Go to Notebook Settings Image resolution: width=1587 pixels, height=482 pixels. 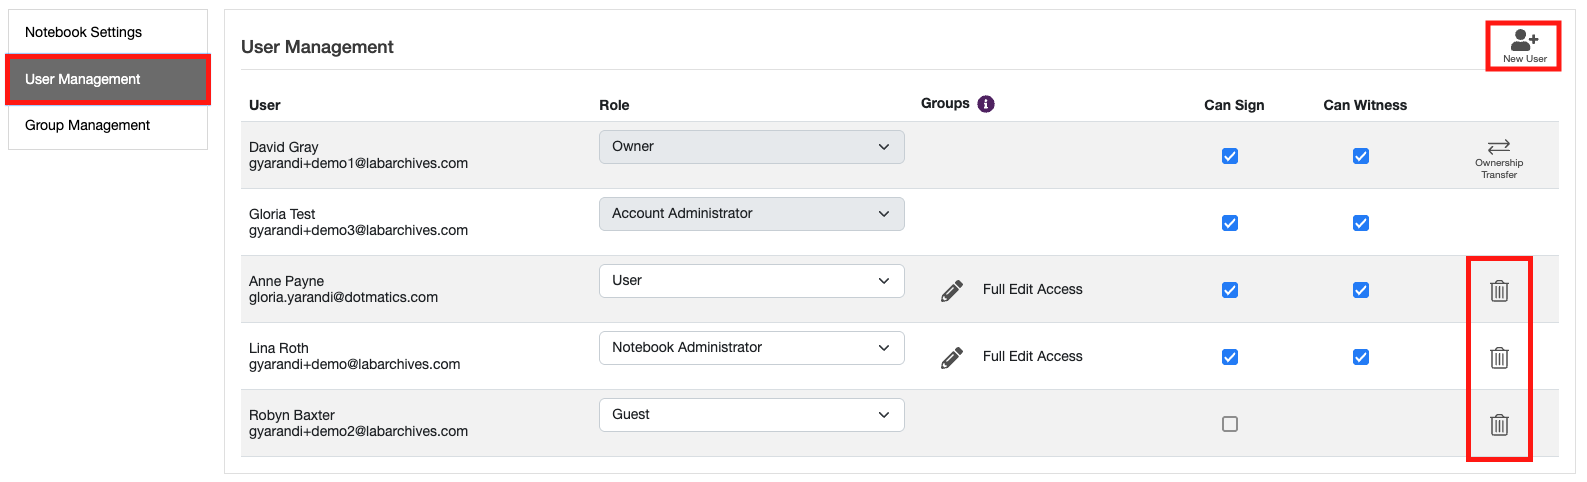[84, 32]
